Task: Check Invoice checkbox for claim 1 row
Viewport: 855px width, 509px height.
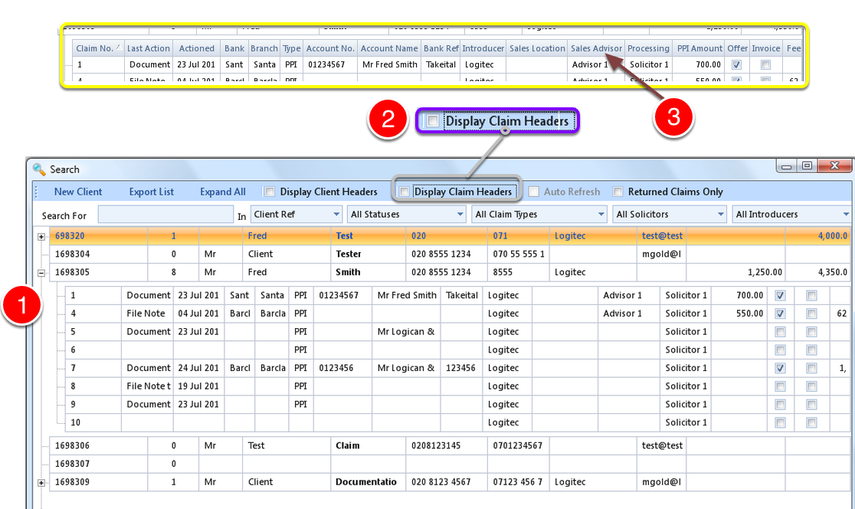Action: 811,296
